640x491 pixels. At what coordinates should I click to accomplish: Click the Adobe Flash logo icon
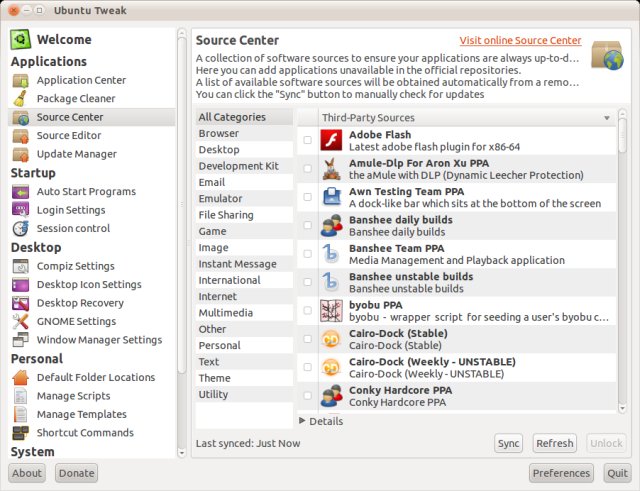click(331, 140)
